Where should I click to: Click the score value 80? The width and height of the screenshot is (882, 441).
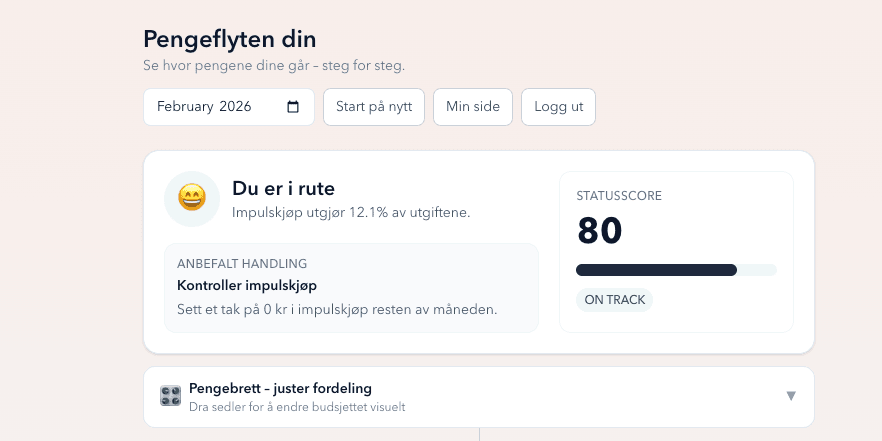pos(600,231)
